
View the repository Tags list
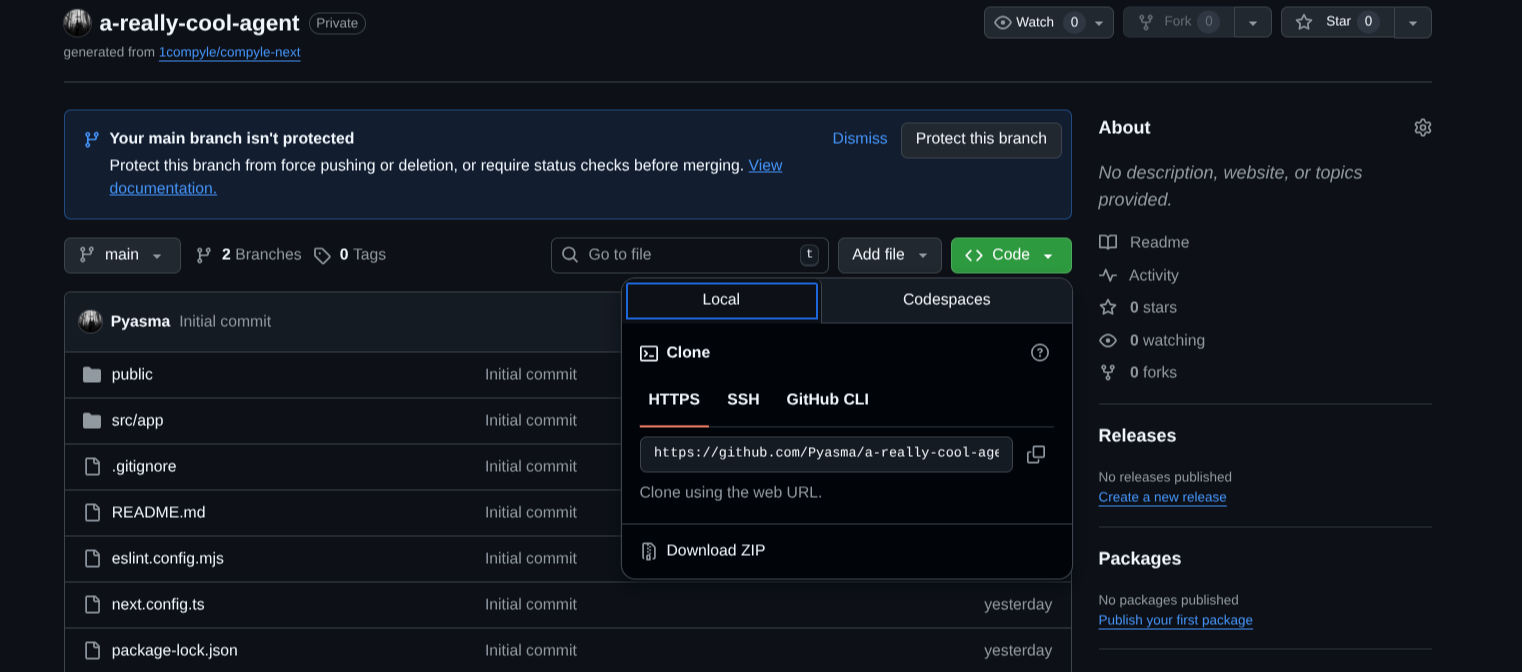point(350,254)
